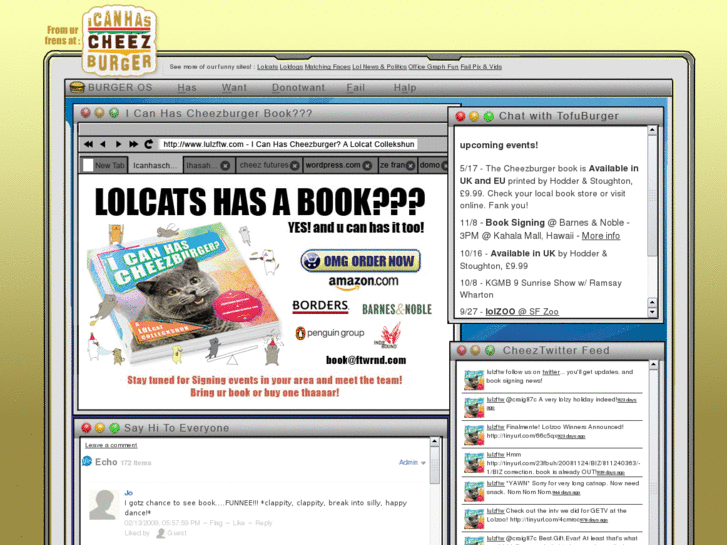
Task: Reload the page with the refresh icon
Action: coord(148,144)
